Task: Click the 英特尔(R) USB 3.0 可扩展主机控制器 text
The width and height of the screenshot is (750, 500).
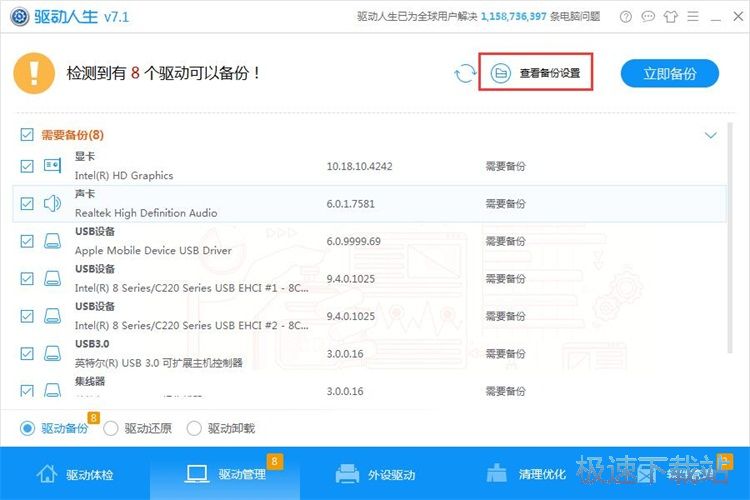Action: point(158,363)
